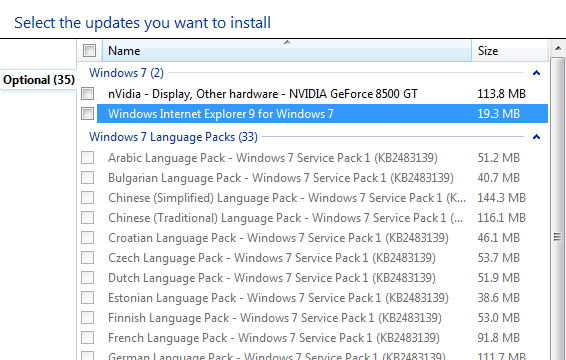Click the Windows 7 Language Packs (33) heading

[x=173, y=137]
